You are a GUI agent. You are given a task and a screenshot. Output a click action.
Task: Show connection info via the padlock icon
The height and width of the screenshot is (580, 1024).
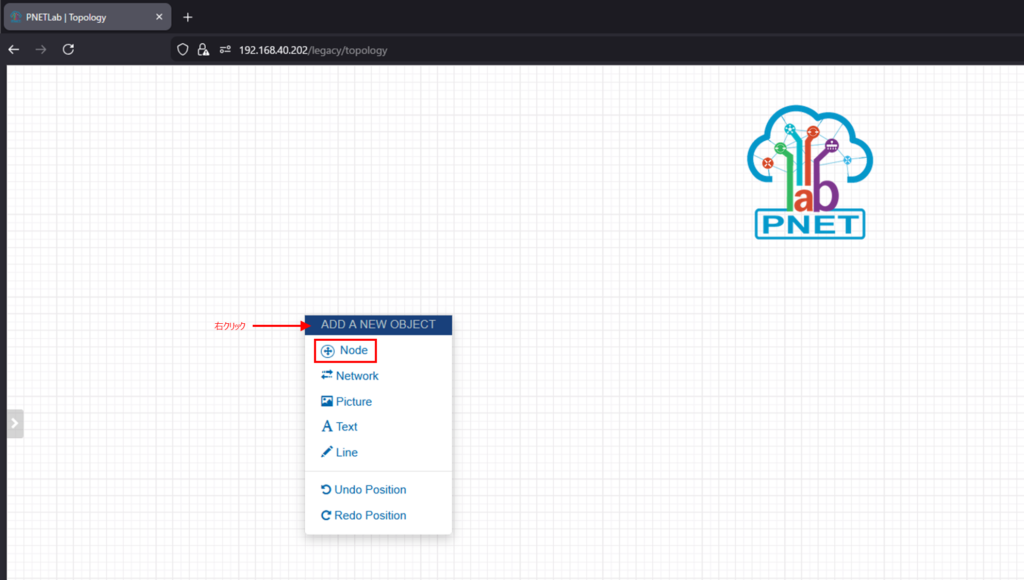[203, 49]
